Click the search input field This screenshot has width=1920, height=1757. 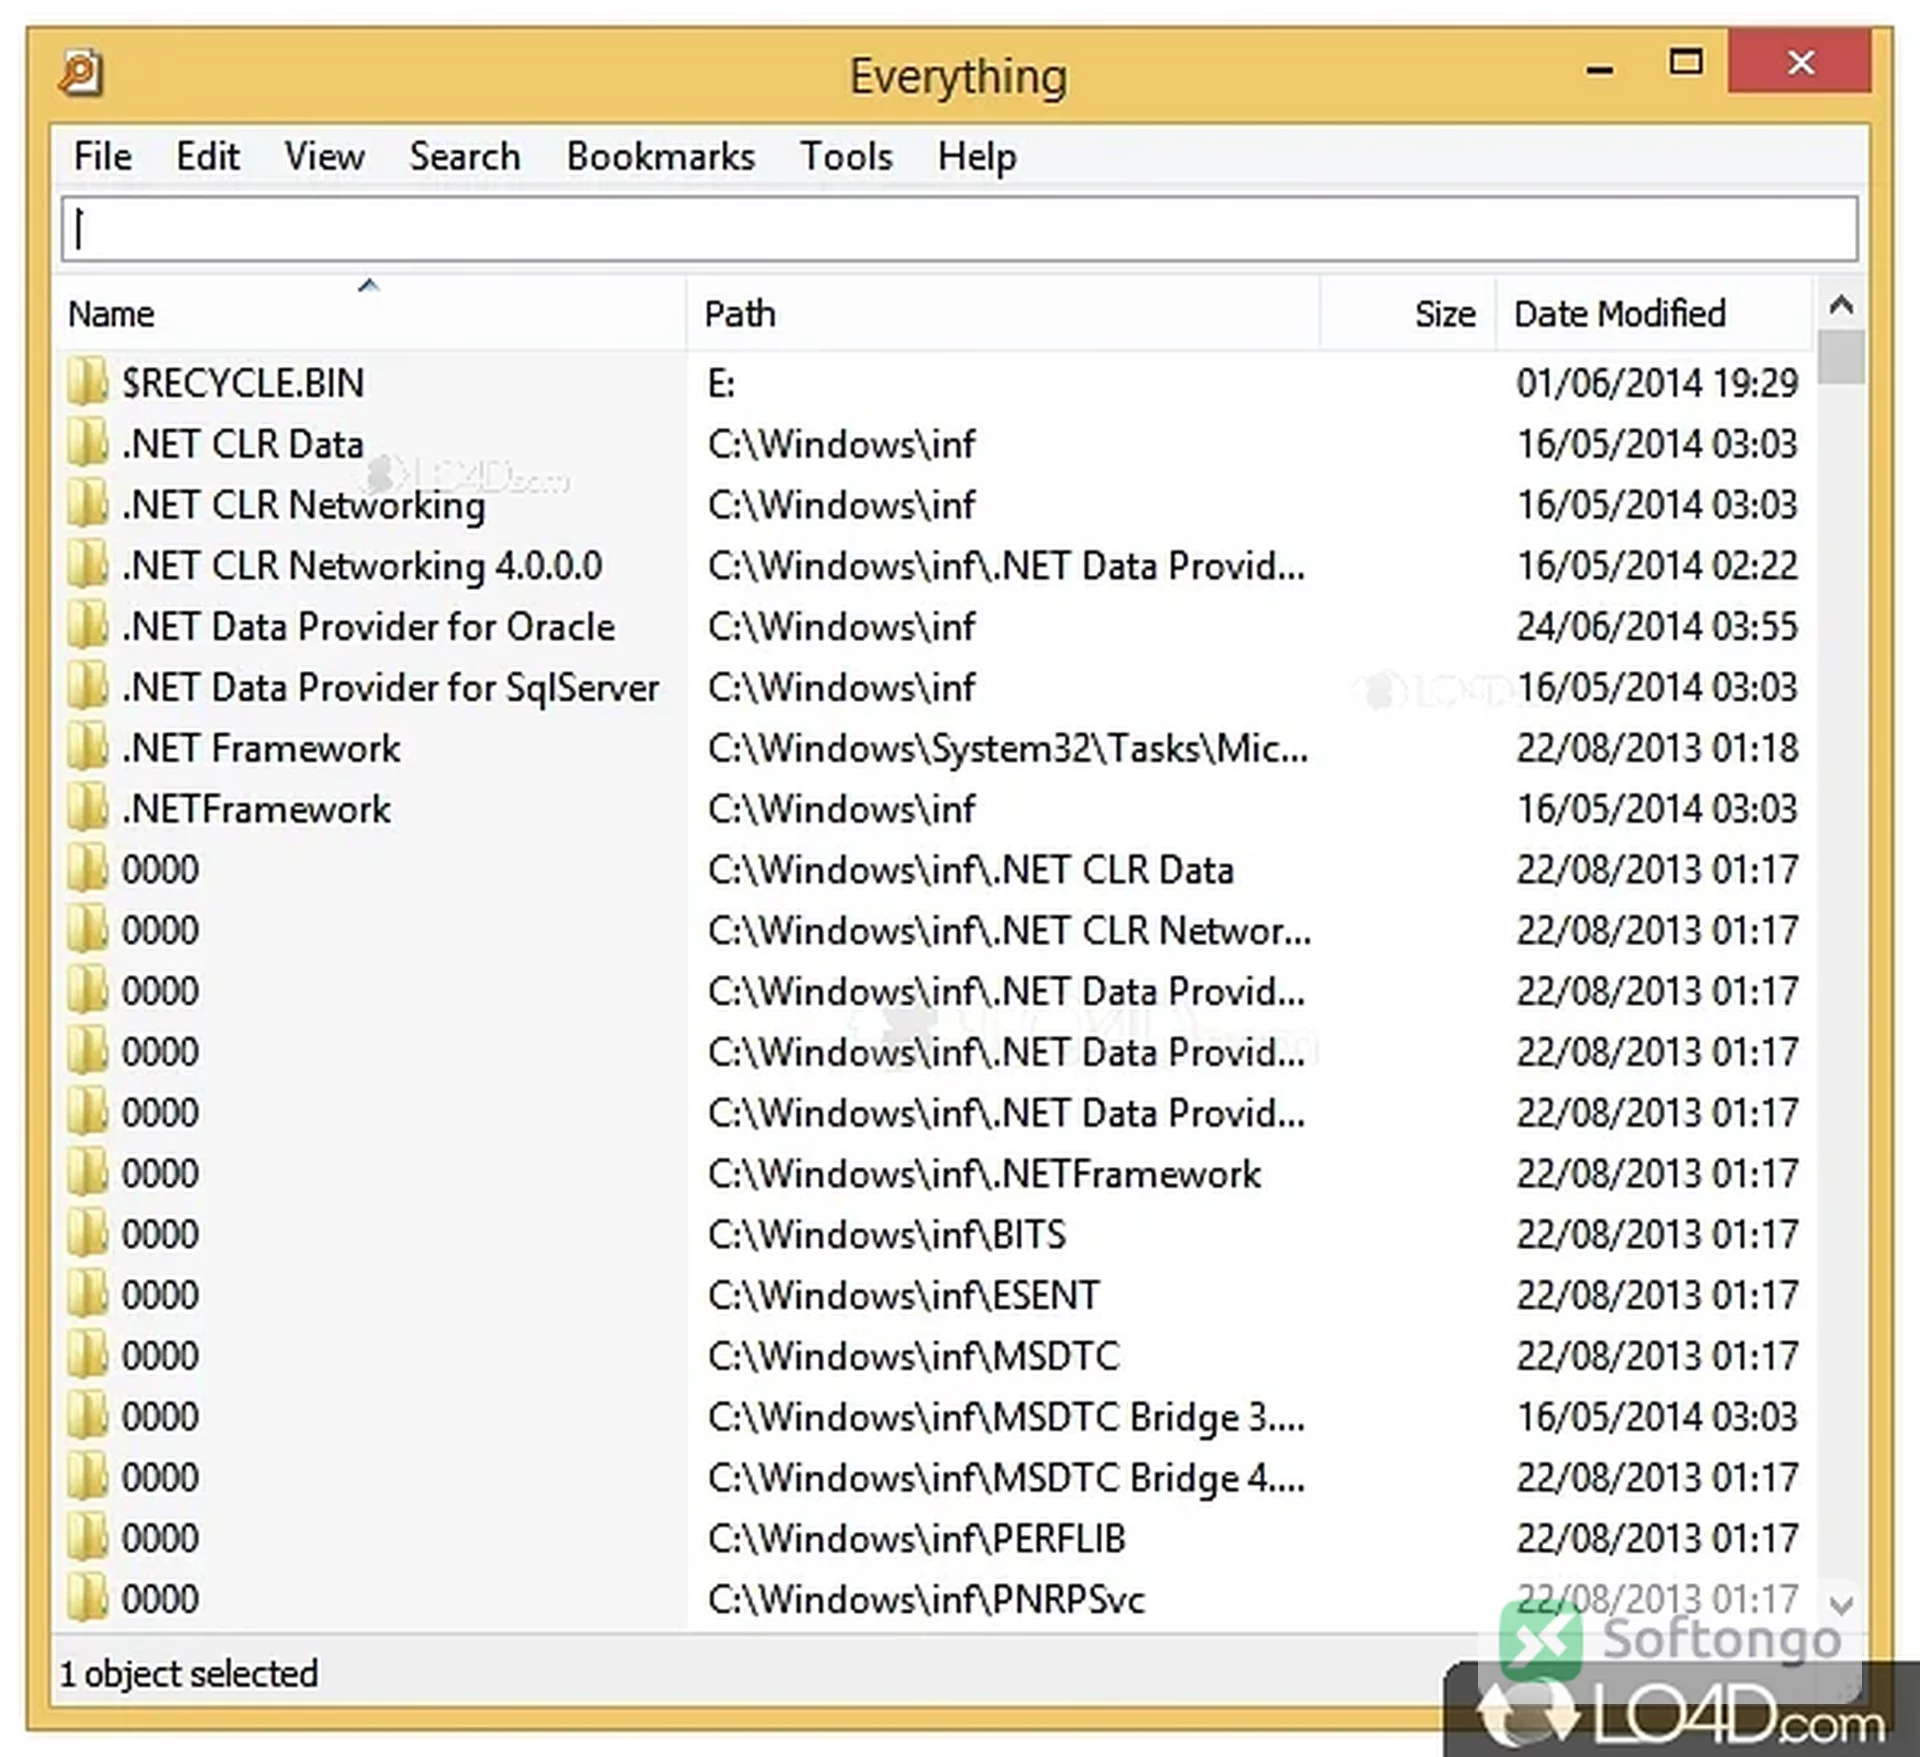[960, 229]
